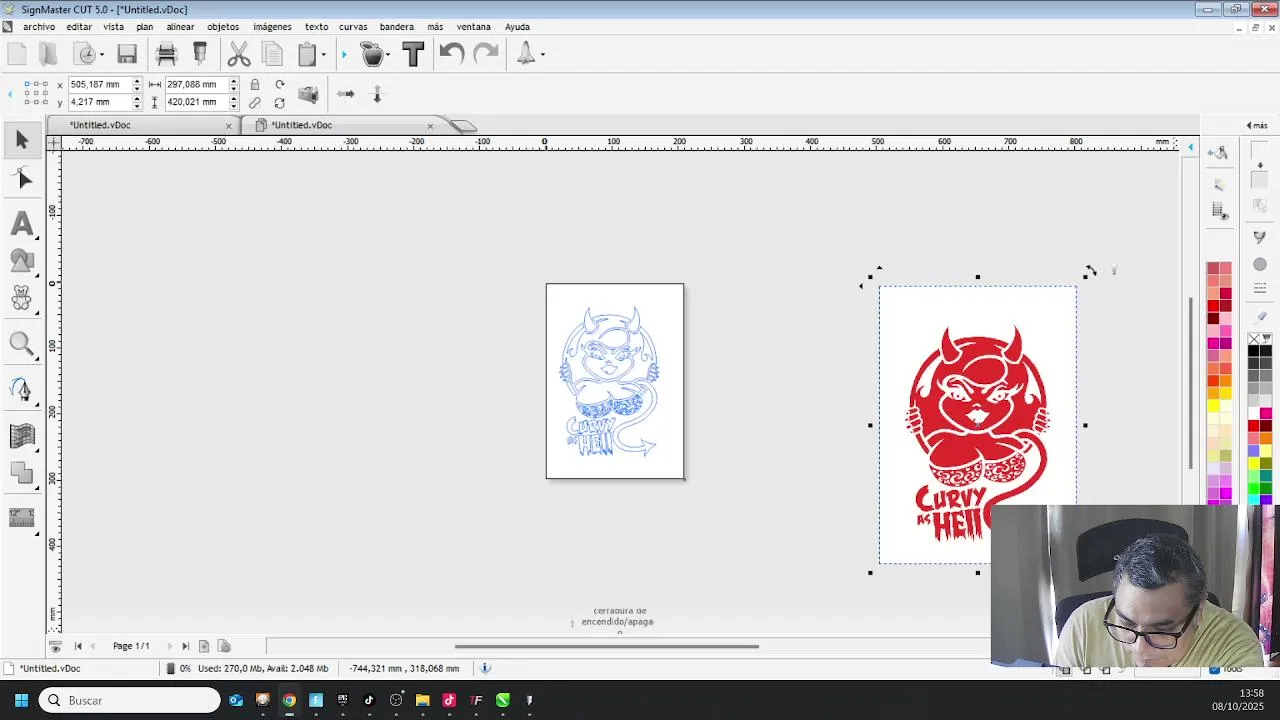Open the archivo menu
The image size is (1280, 720).
click(x=39, y=27)
